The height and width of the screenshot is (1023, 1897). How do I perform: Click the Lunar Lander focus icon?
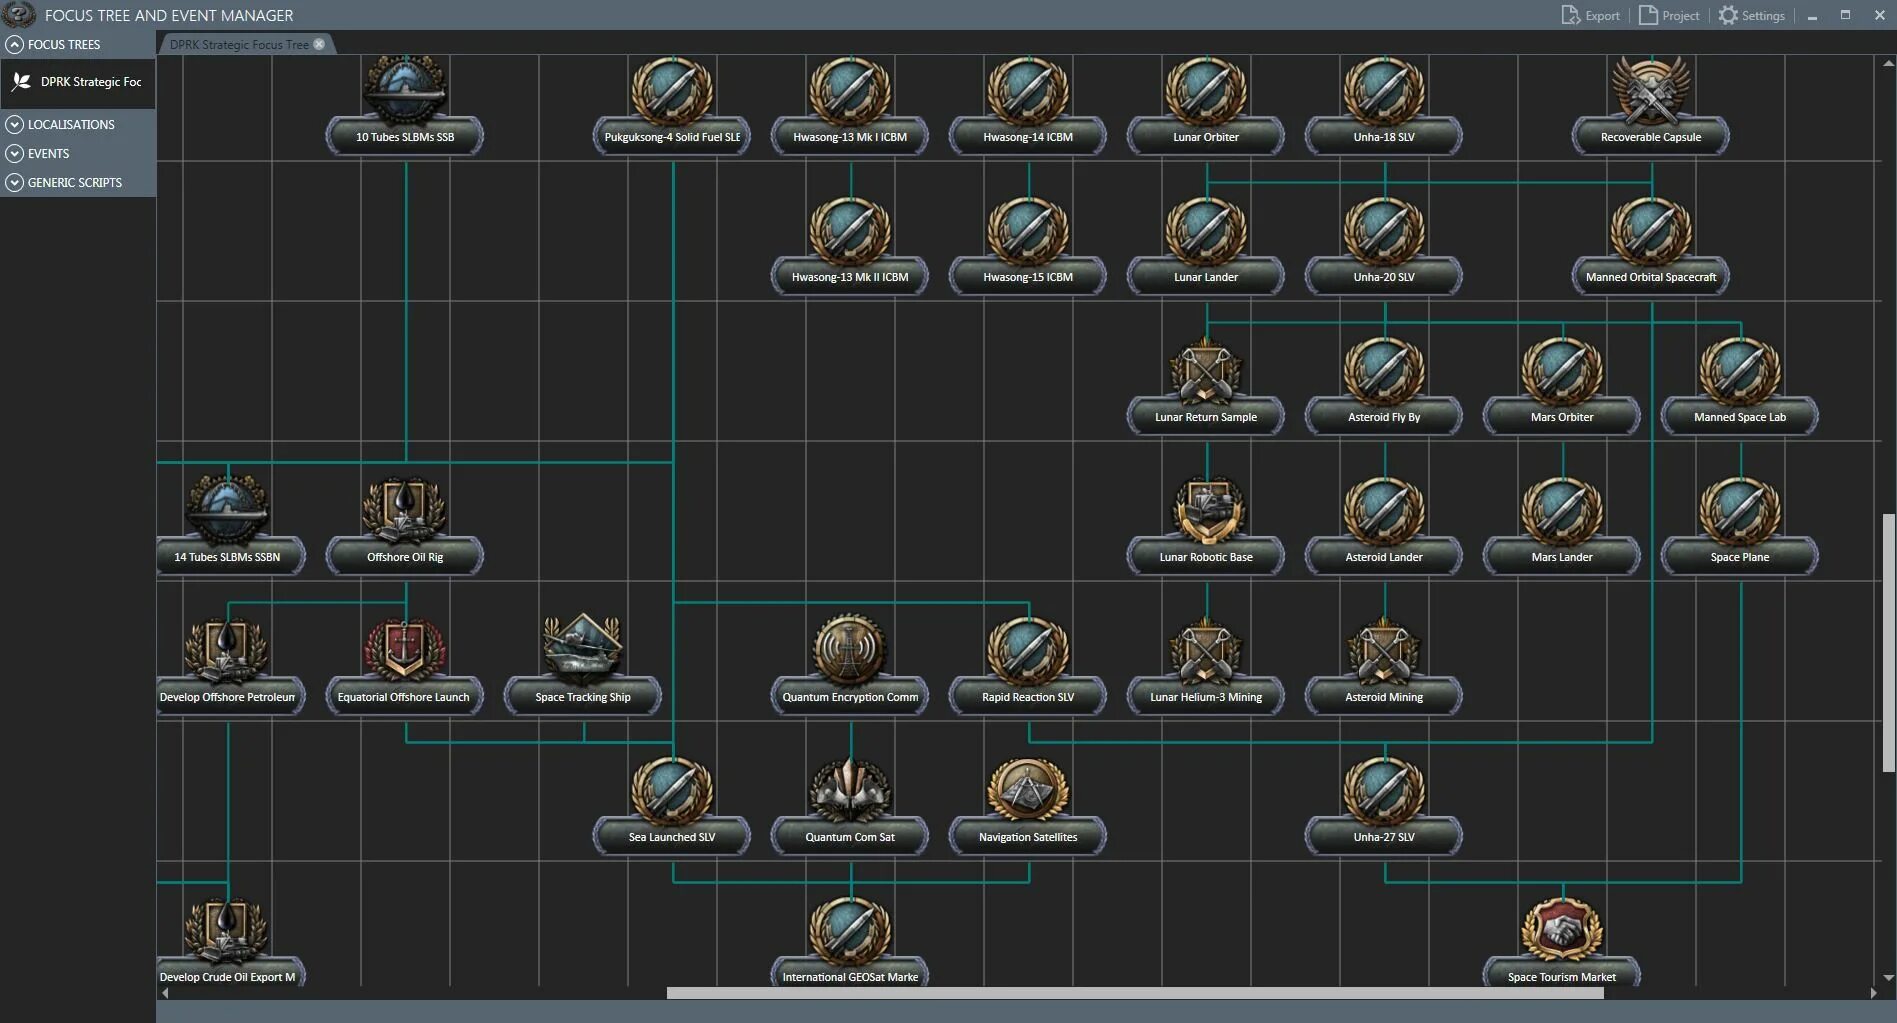point(1206,230)
